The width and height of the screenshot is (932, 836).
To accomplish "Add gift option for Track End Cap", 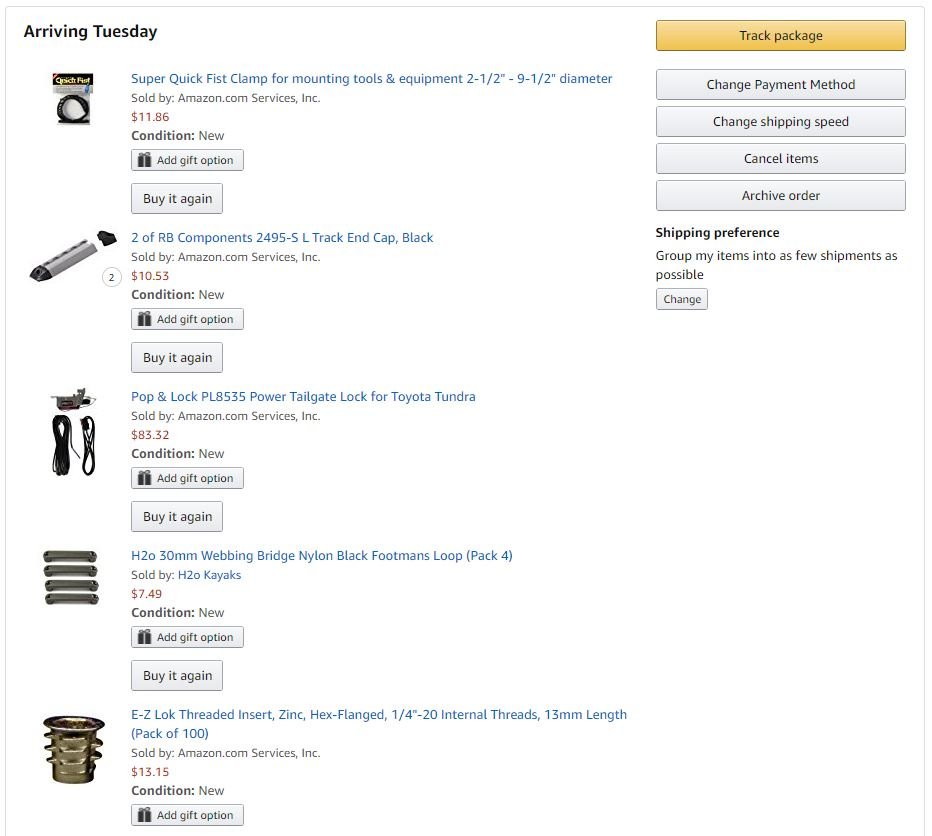I will point(187,319).
